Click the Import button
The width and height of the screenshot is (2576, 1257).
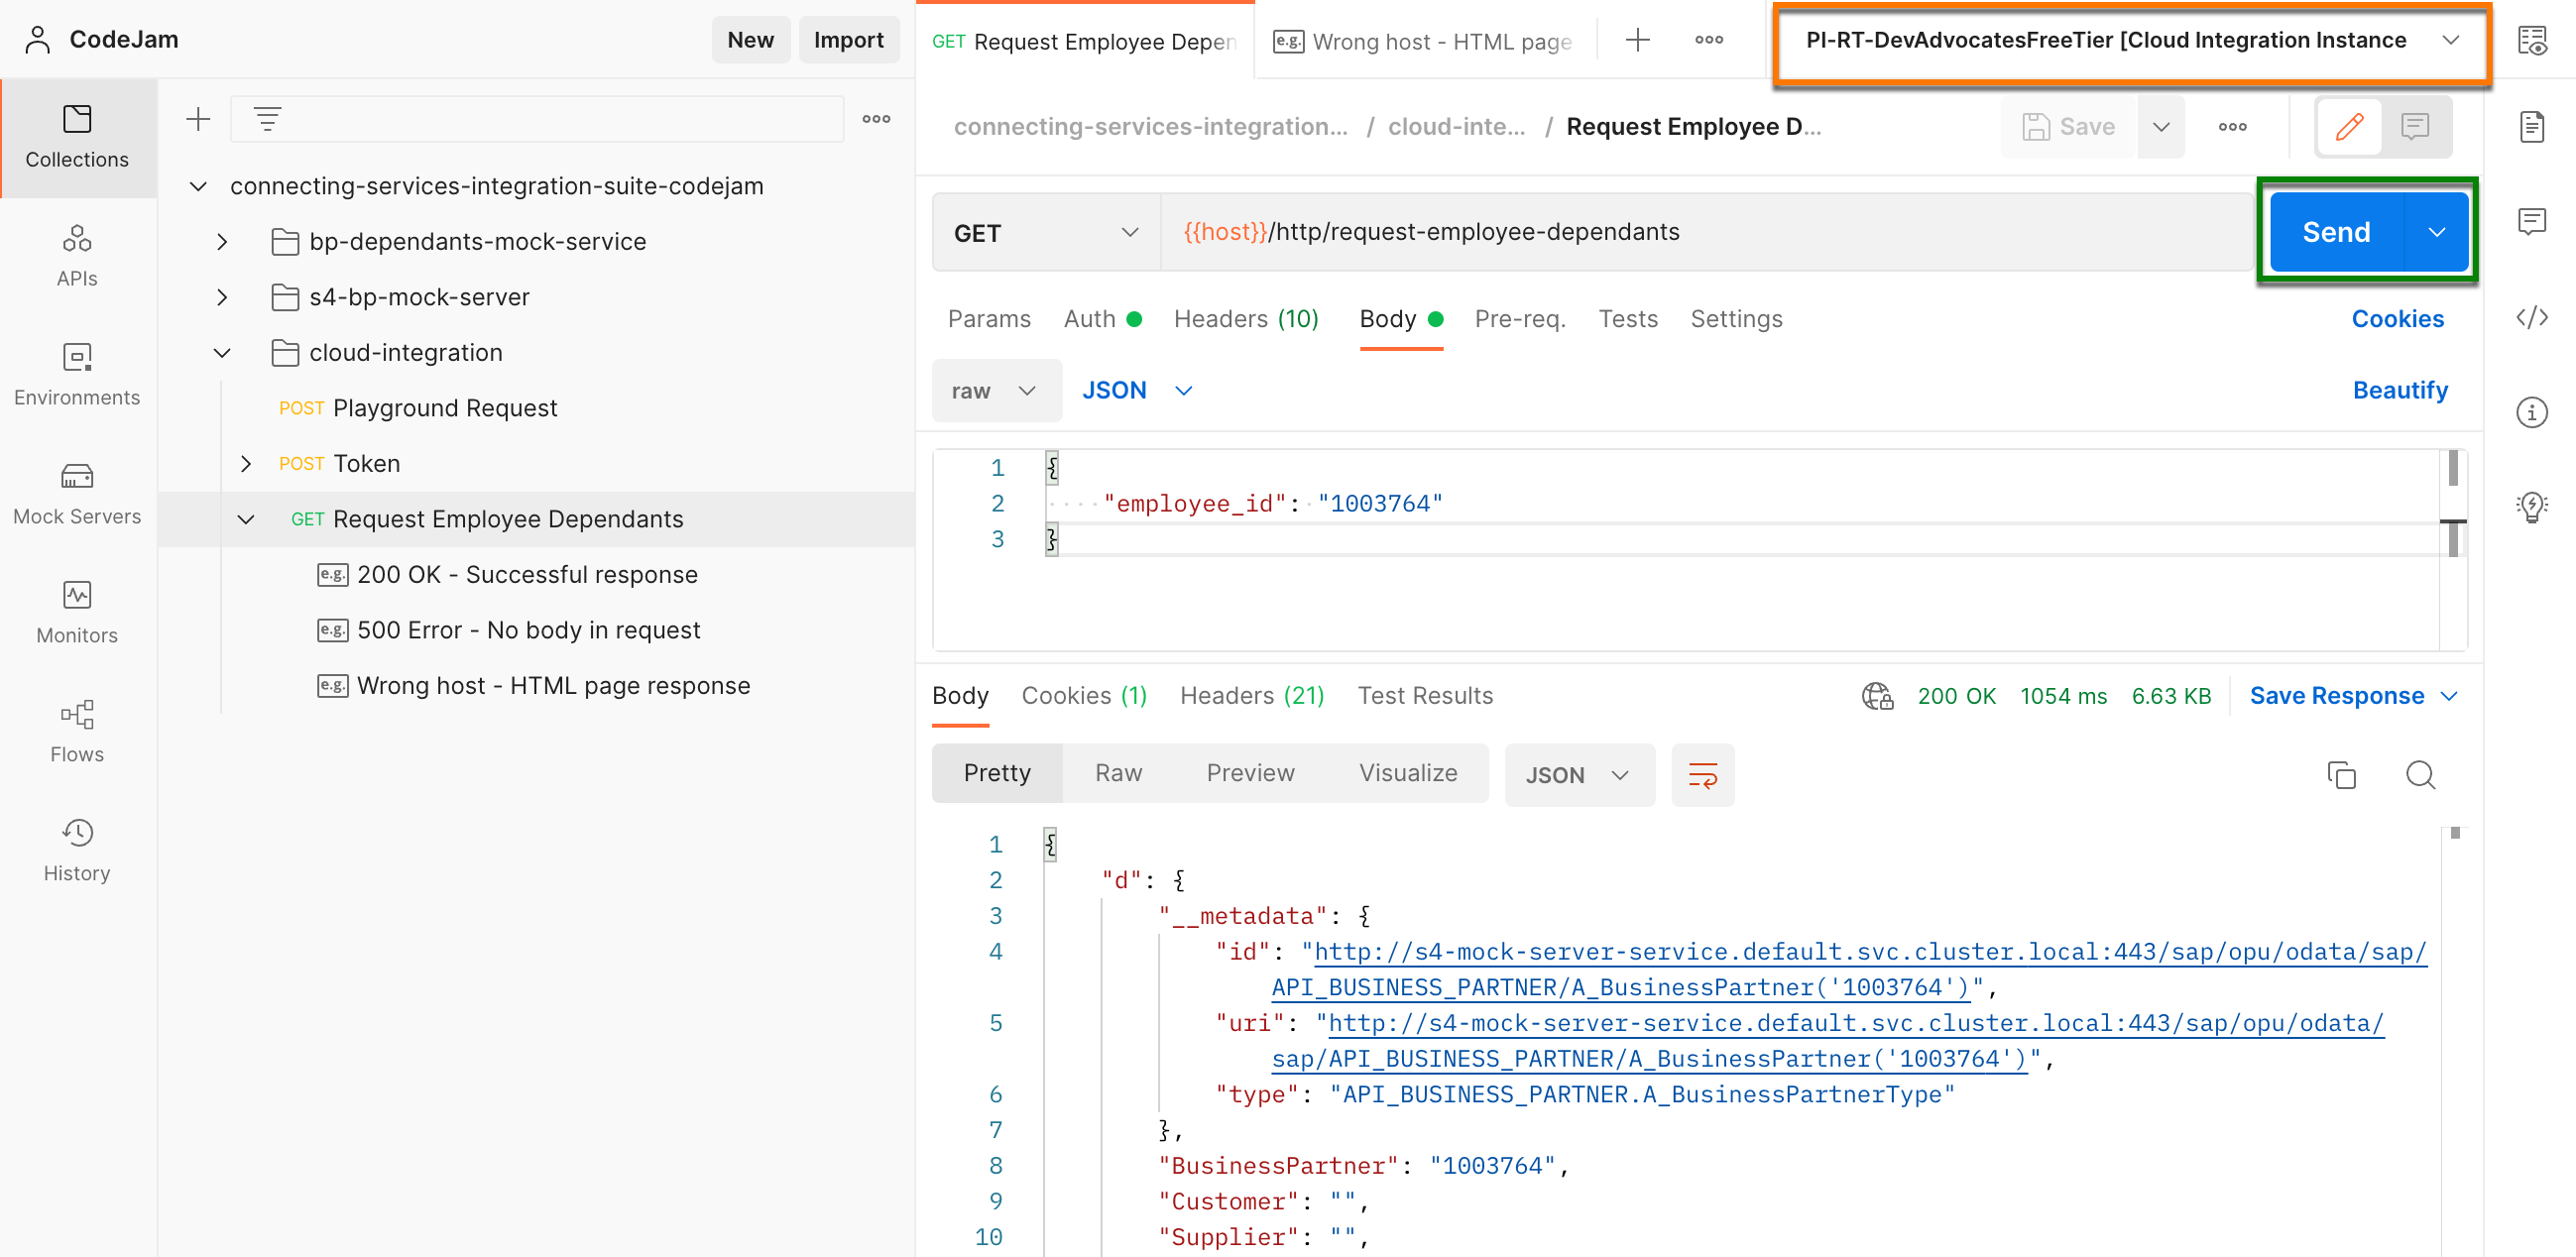point(848,39)
